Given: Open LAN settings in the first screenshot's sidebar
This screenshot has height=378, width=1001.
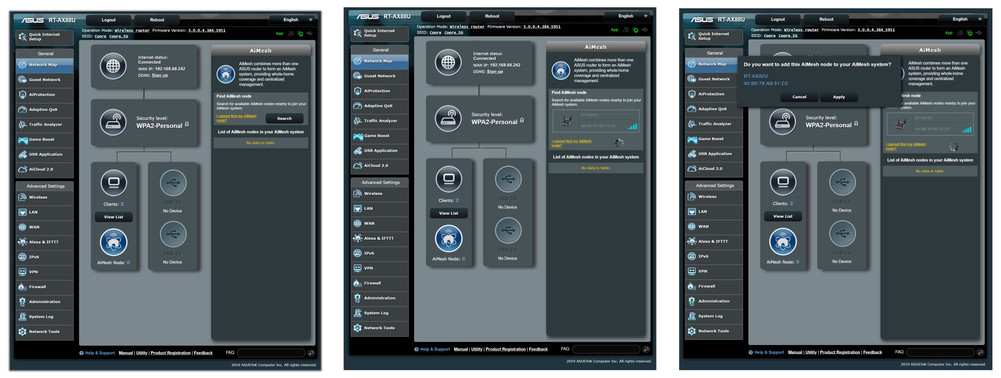Looking at the screenshot, I should click(x=45, y=212).
